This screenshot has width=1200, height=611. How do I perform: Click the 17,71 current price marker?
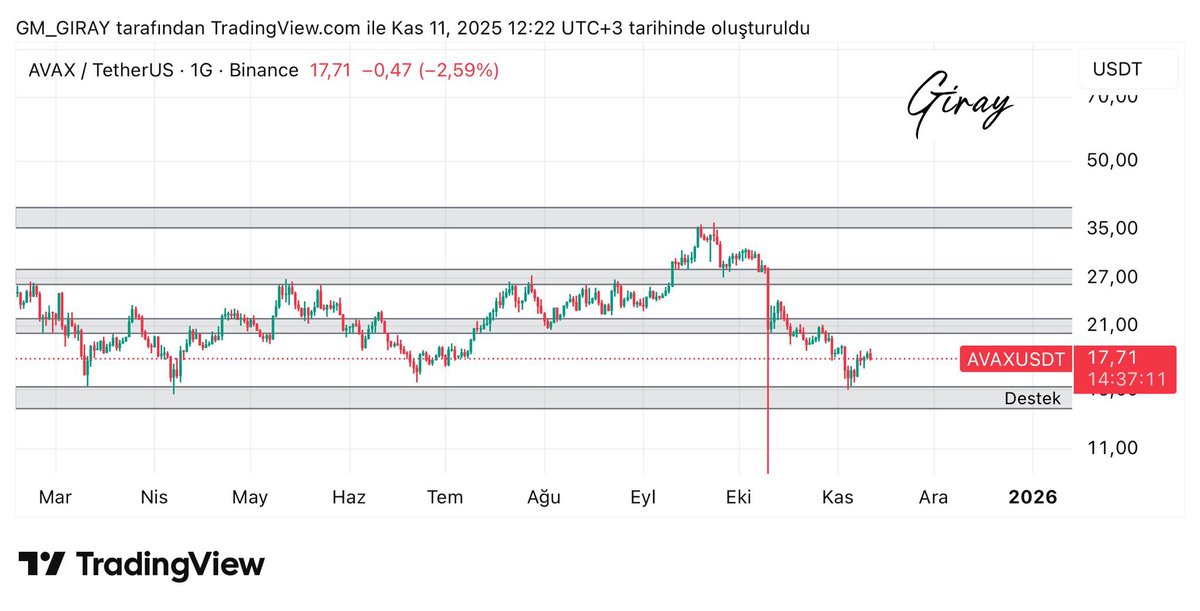pyautogui.click(x=1111, y=357)
